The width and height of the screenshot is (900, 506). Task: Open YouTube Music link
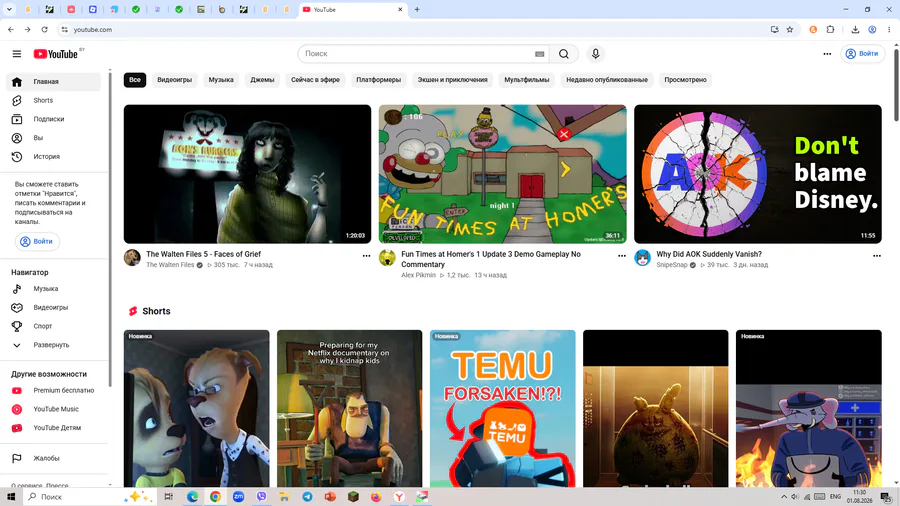pyautogui.click(x=53, y=409)
